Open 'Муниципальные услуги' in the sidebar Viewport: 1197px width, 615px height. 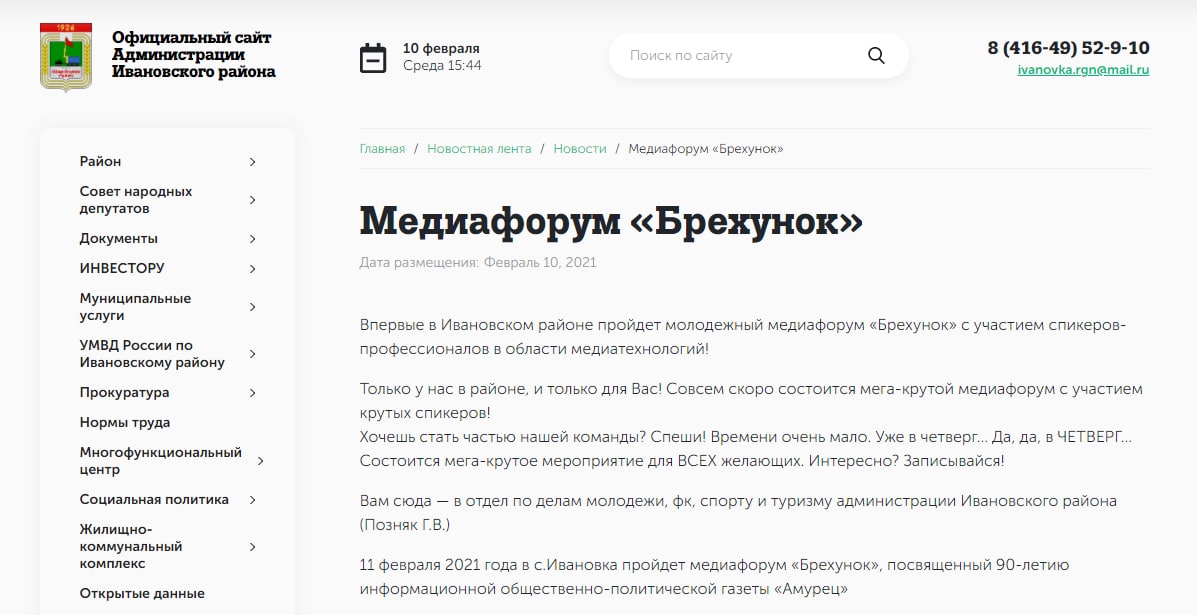coord(135,307)
